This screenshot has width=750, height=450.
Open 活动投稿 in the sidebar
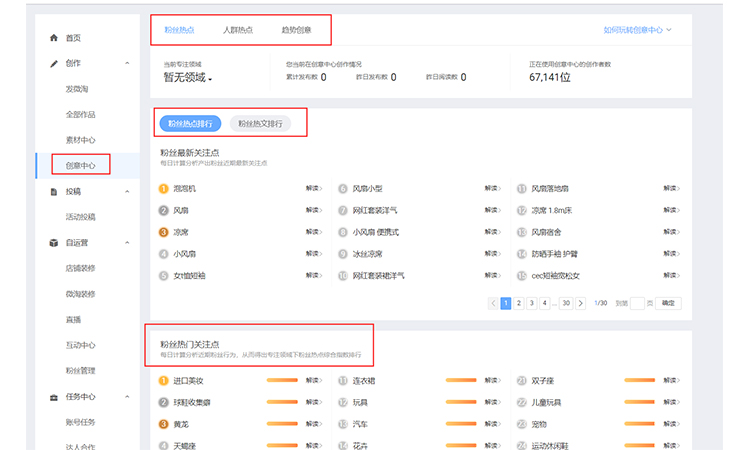[80, 217]
